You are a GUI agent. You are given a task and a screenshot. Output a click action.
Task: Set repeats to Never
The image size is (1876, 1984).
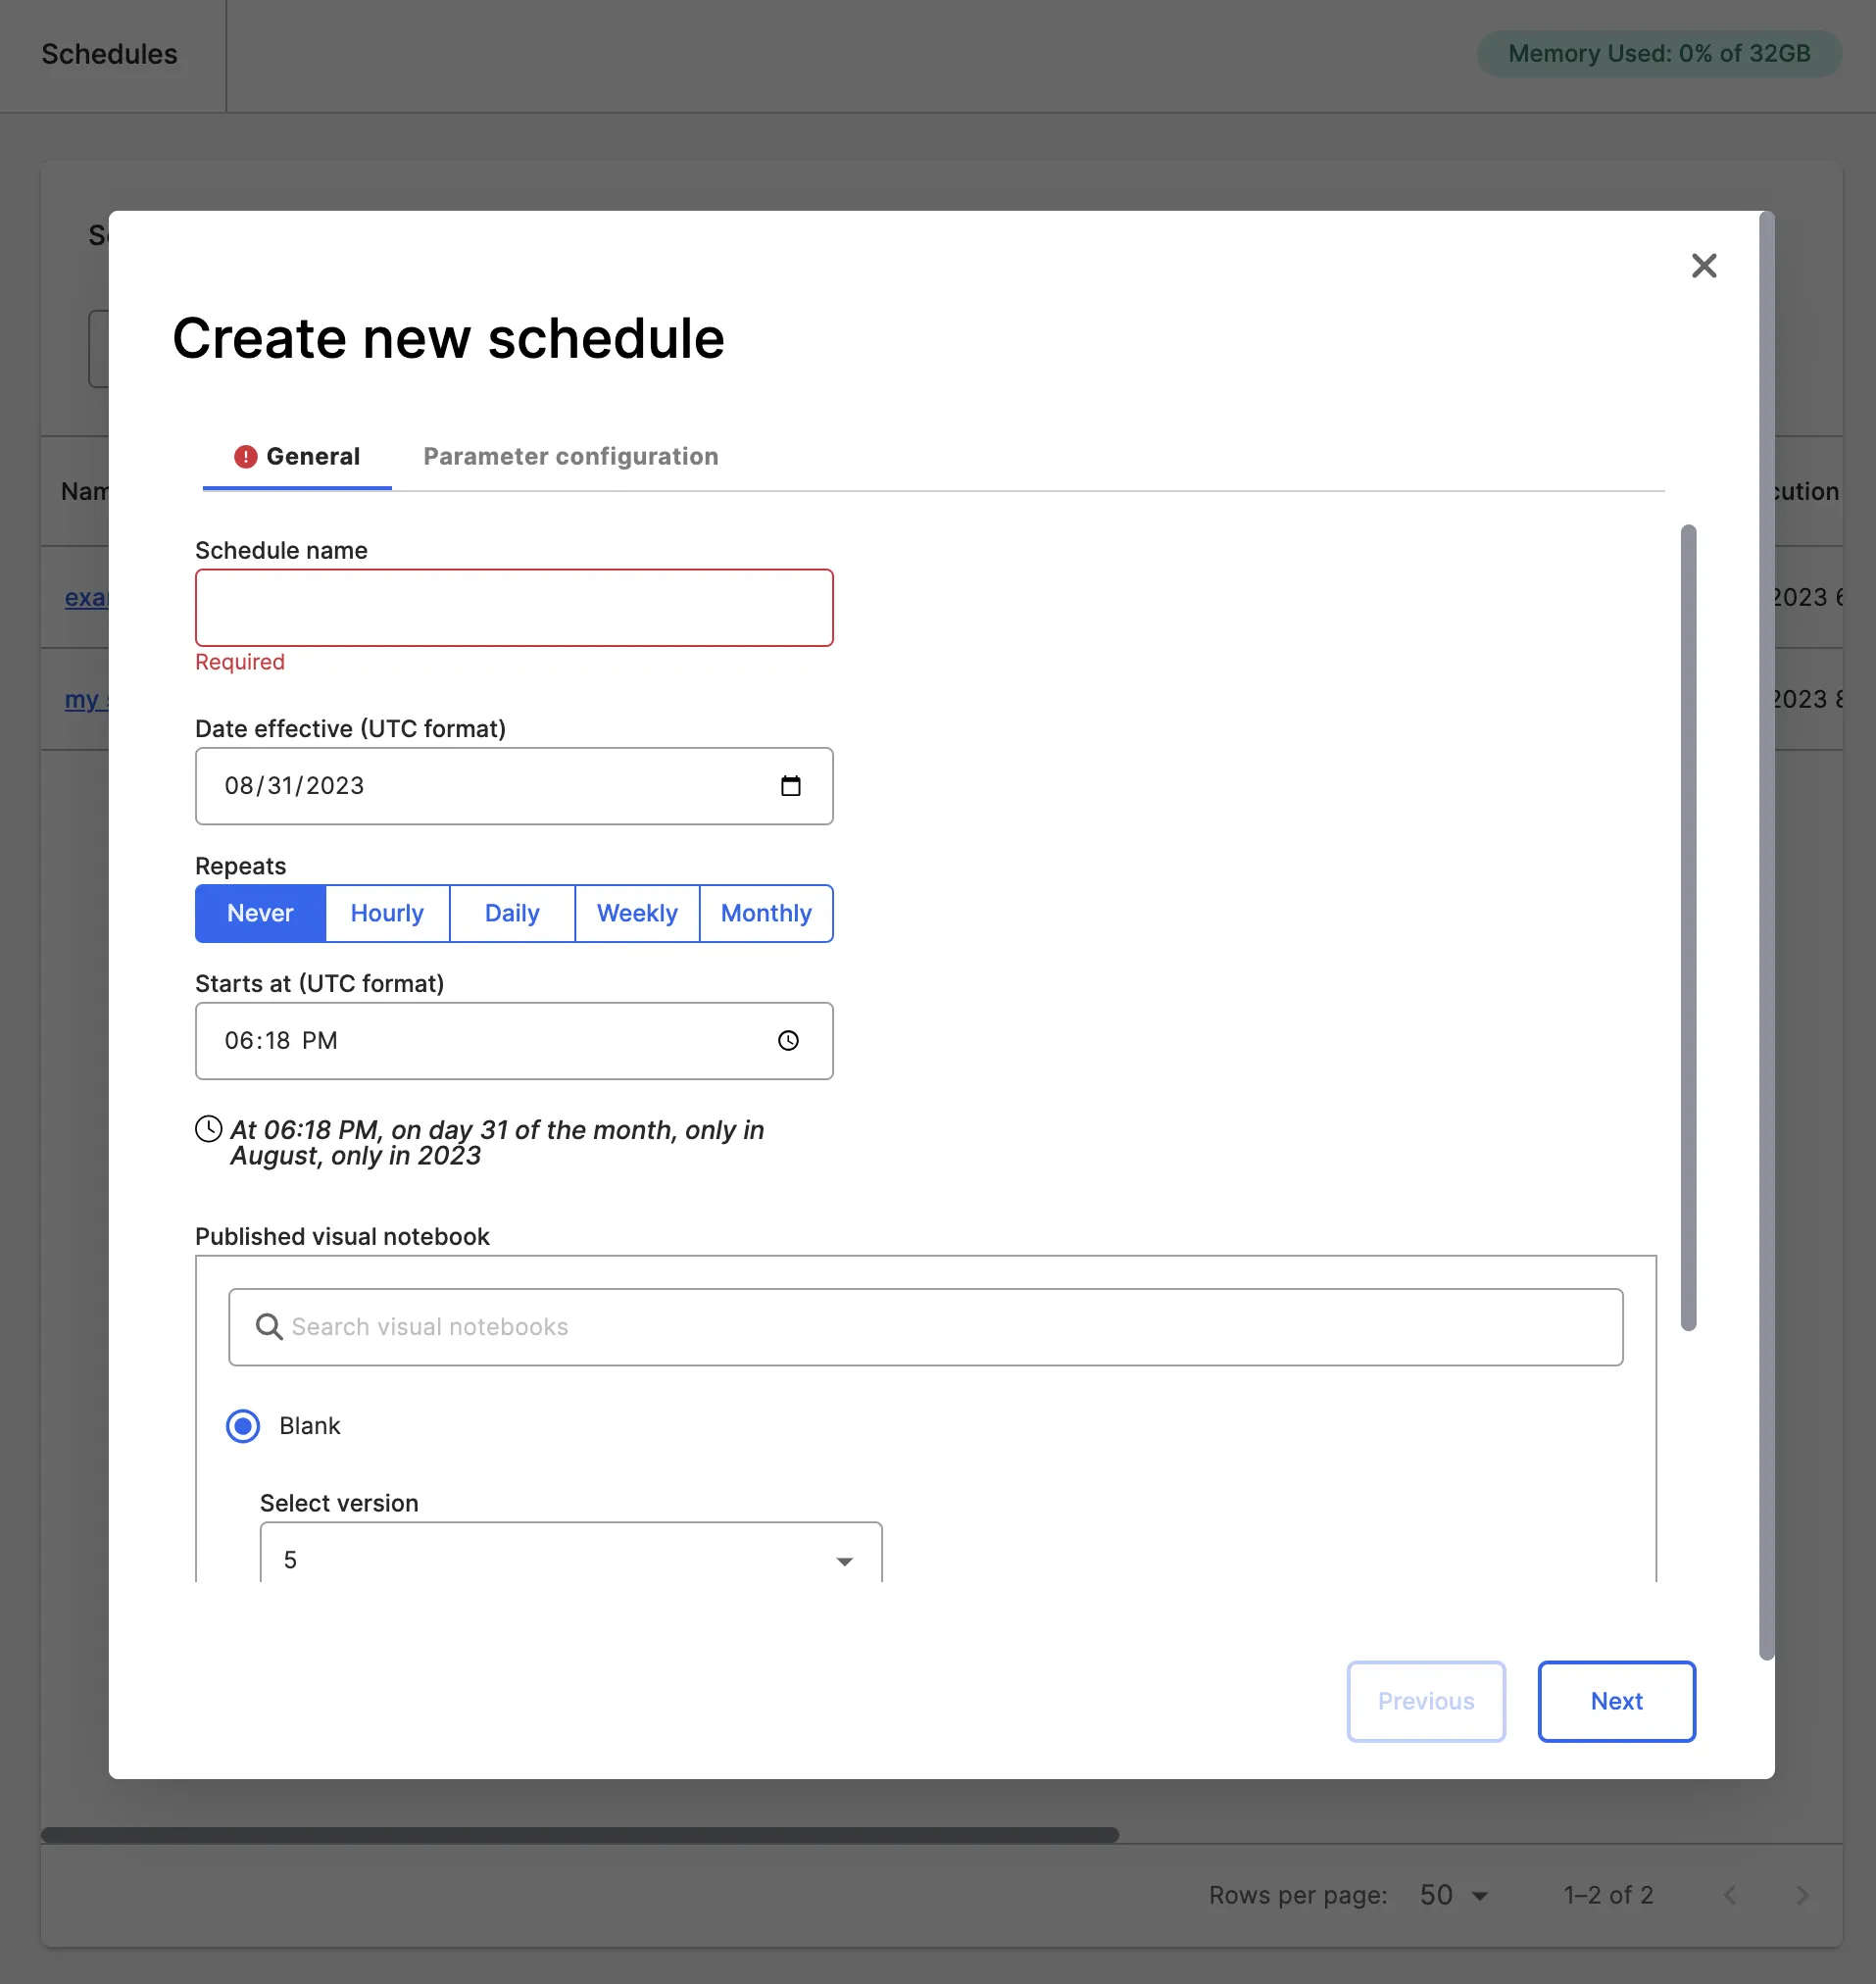(260, 913)
